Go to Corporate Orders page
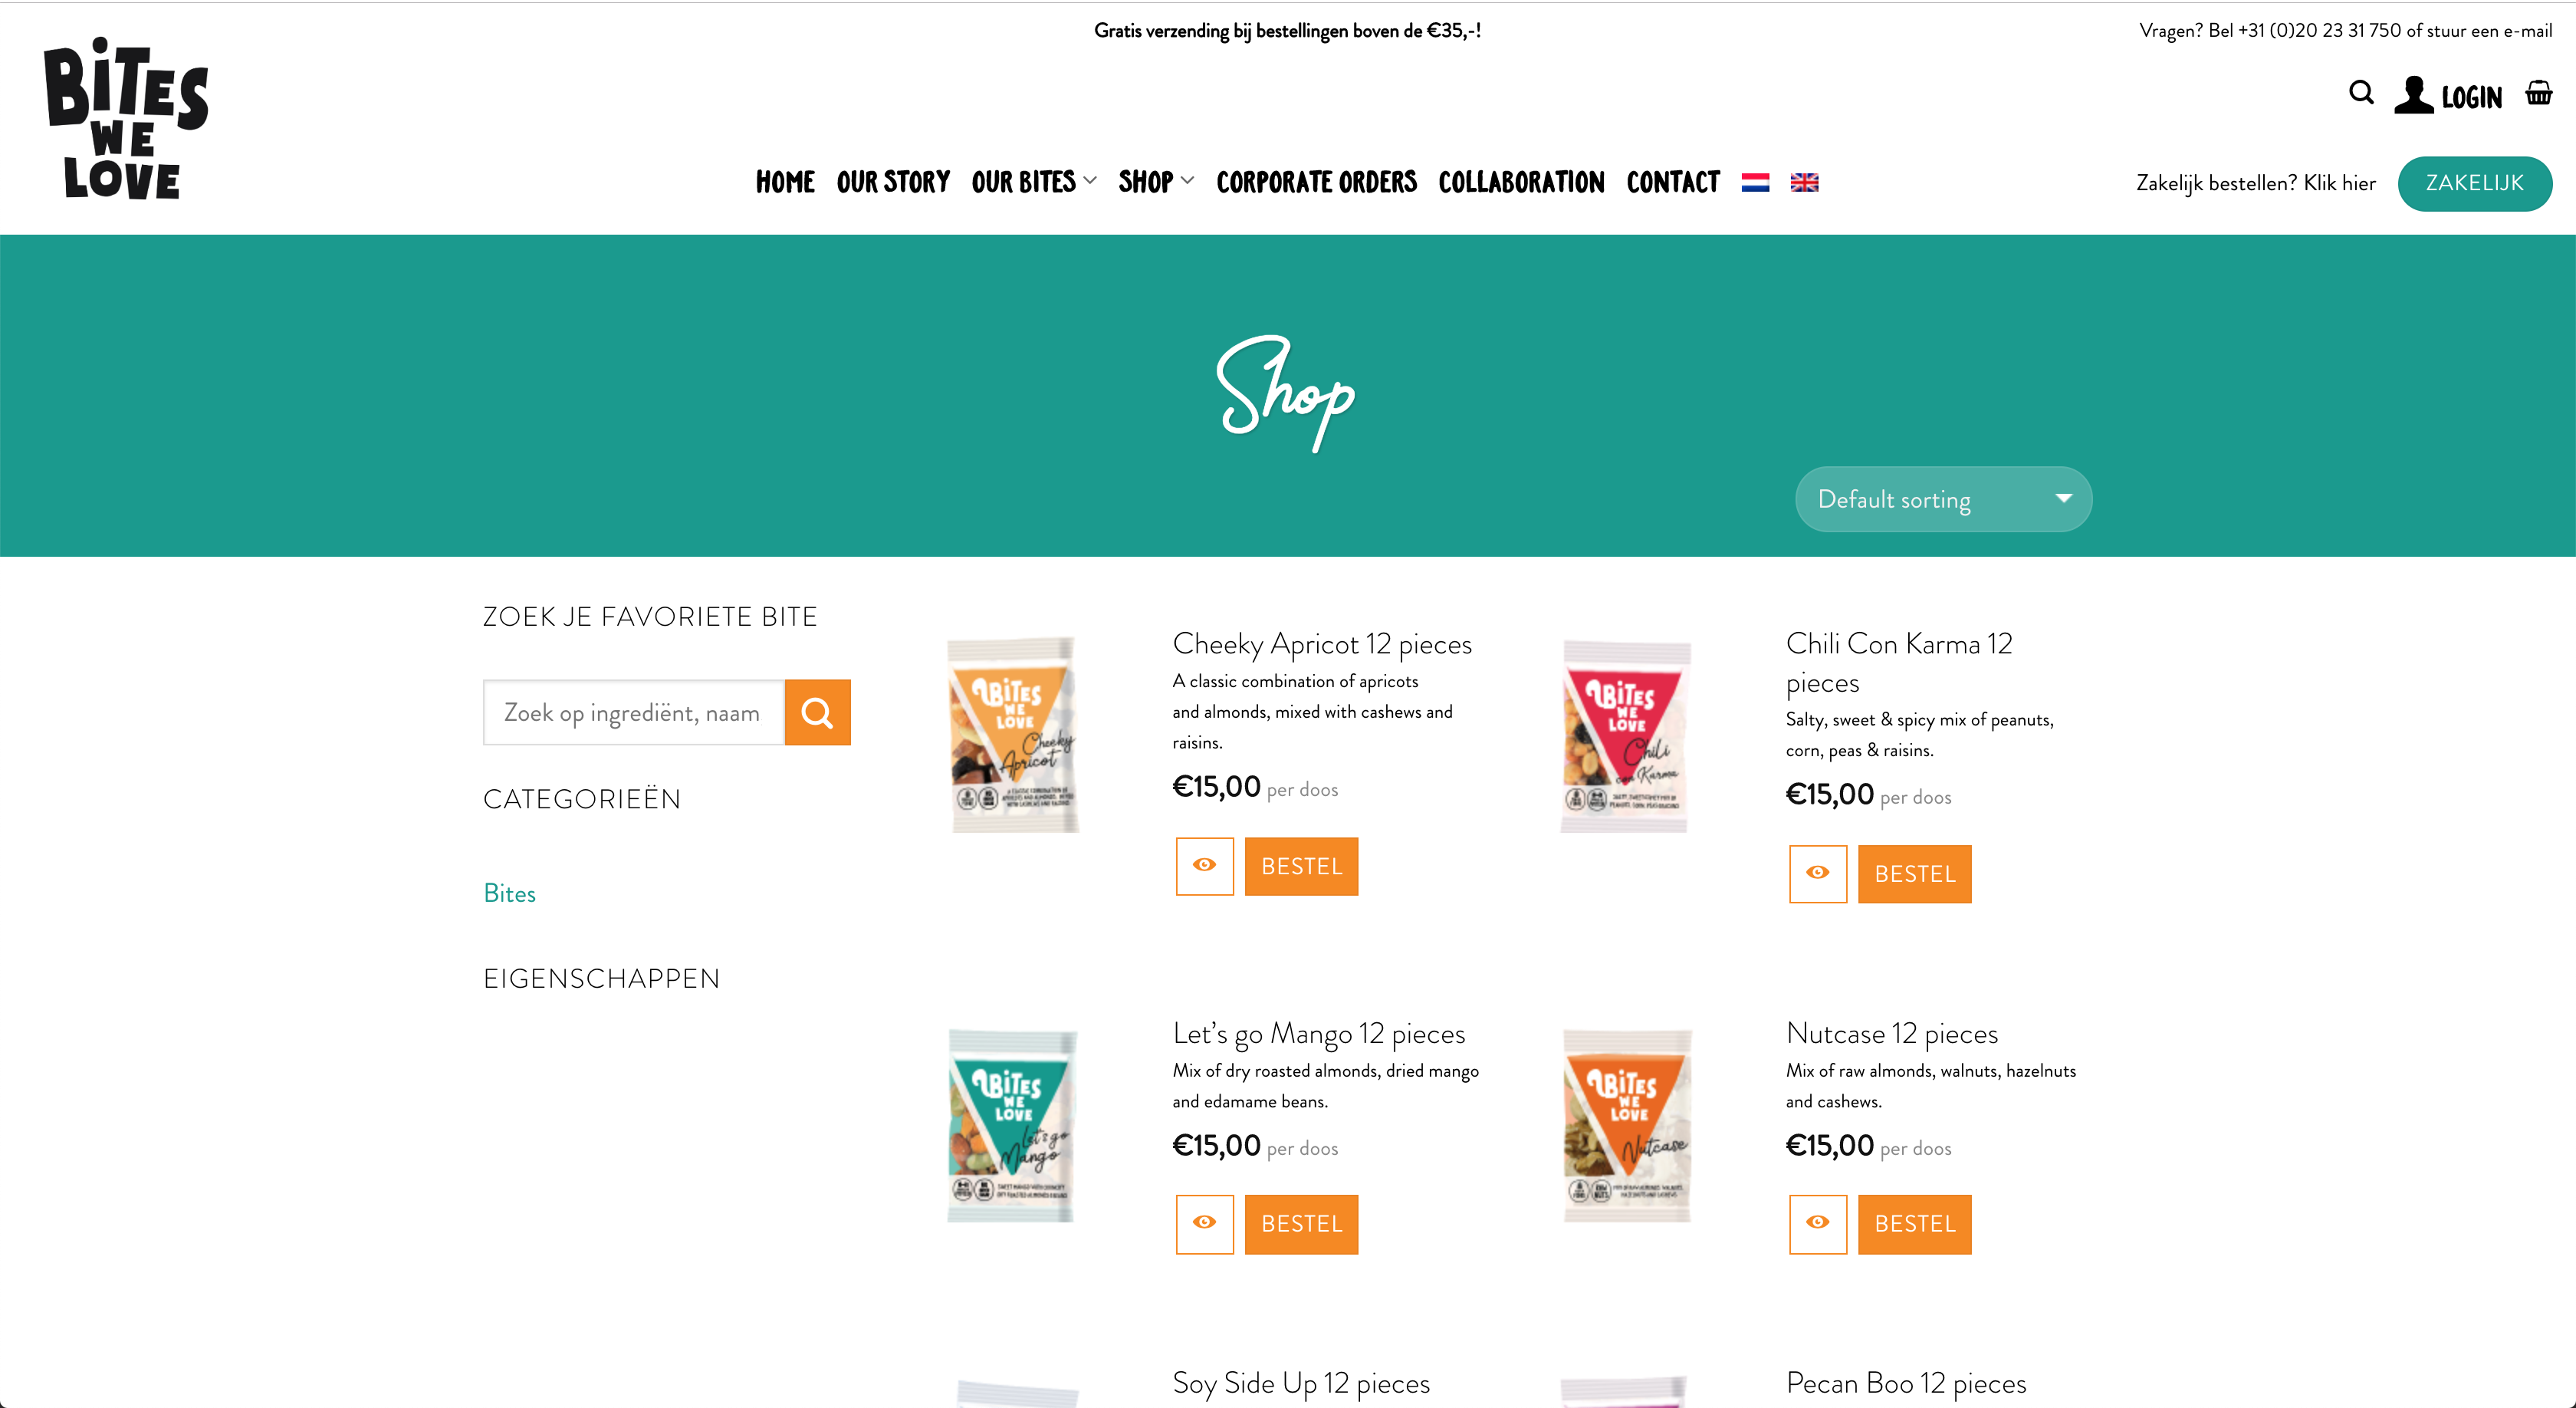The height and width of the screenshot is (1408, 2576). point(1316,182)
